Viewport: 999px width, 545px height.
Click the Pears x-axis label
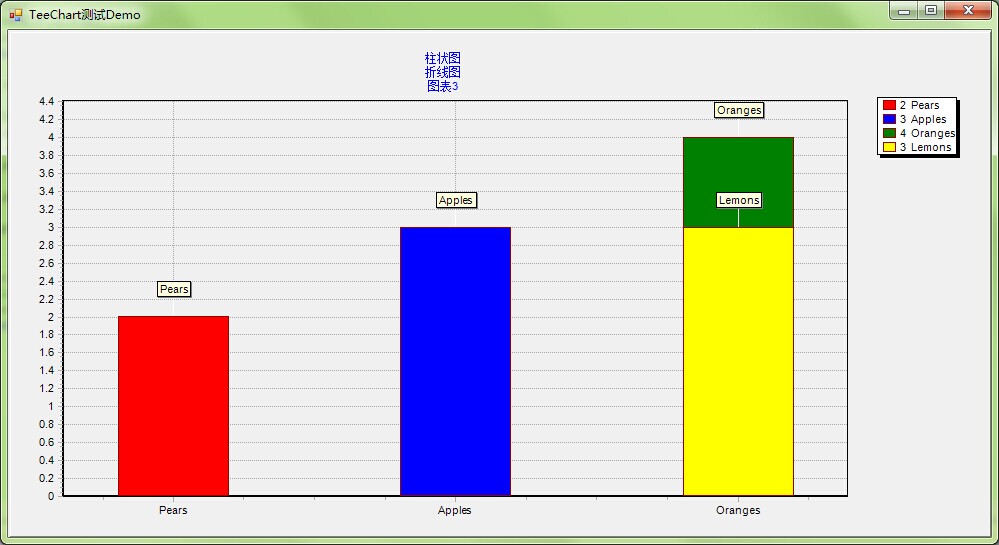[173, 510]
